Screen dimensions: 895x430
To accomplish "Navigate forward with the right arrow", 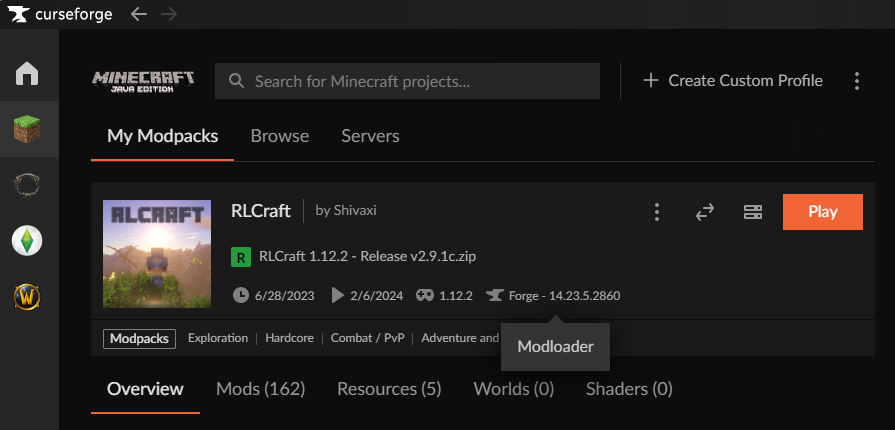I will (x=169, y=14).
